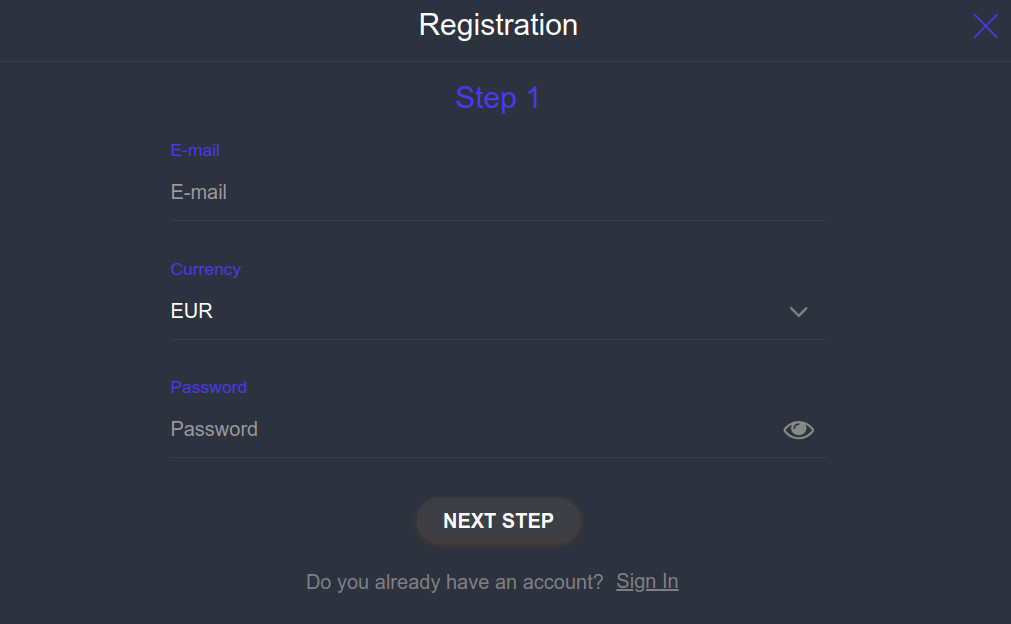This screenshot has height=624, width=1011.
Task: Go to sign-in via the underlined link
Action: tap(647, 581)
